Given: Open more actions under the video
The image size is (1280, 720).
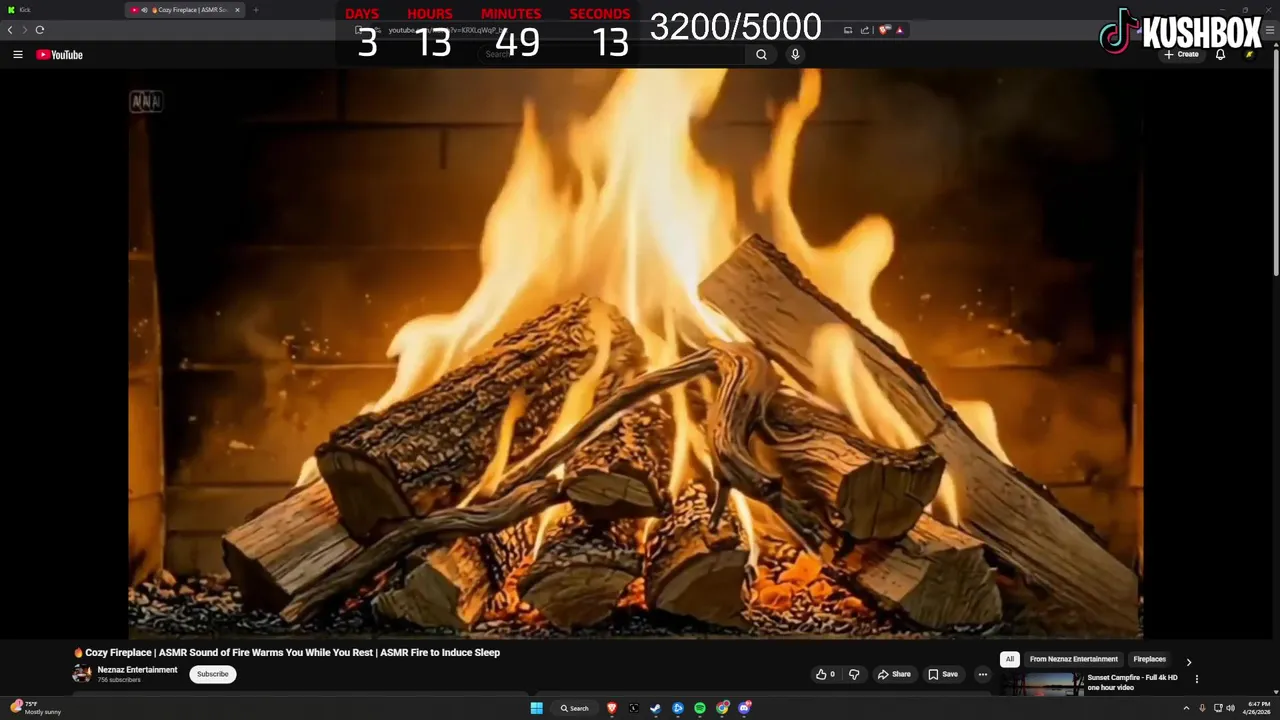Looking at the screenshot, I should point(983,674).
